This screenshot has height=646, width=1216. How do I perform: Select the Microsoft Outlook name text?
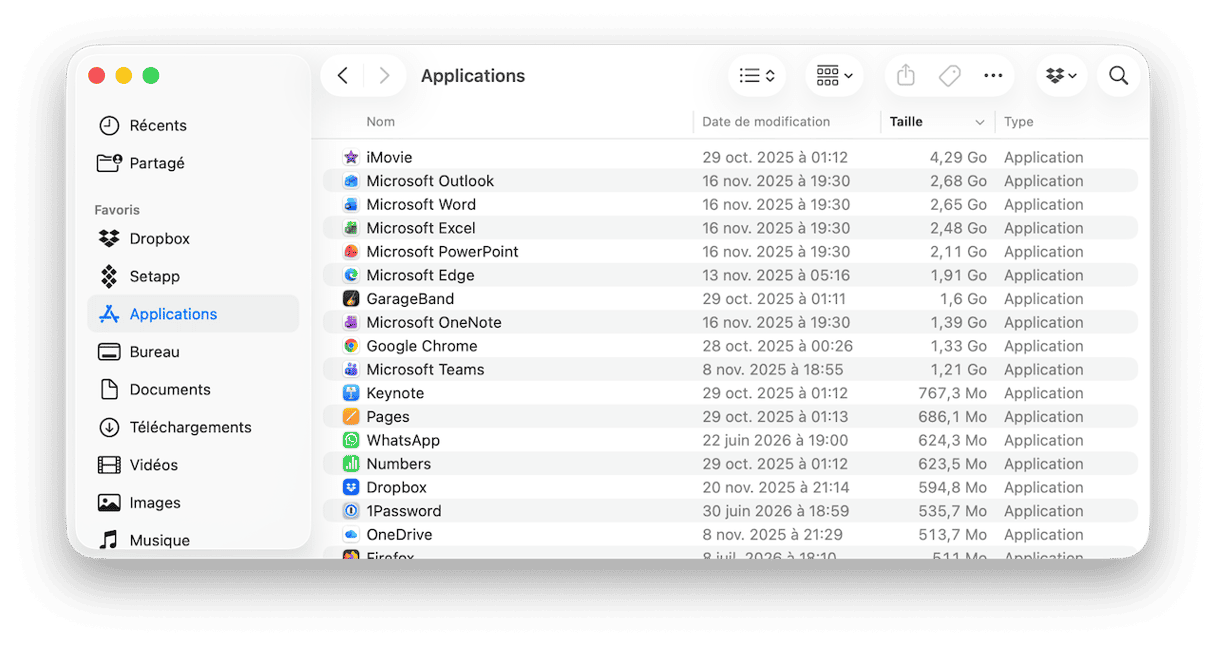tap(430, 181)
